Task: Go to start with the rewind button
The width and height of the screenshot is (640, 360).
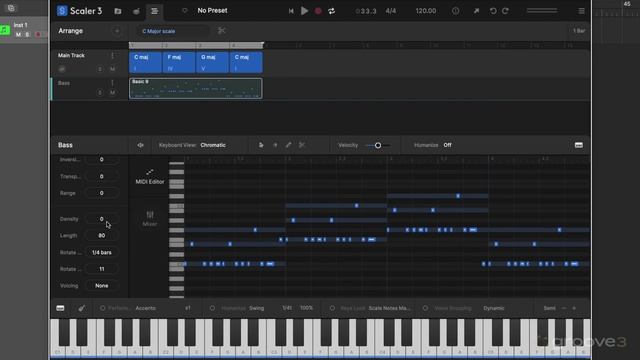Action: coord(291,11)
